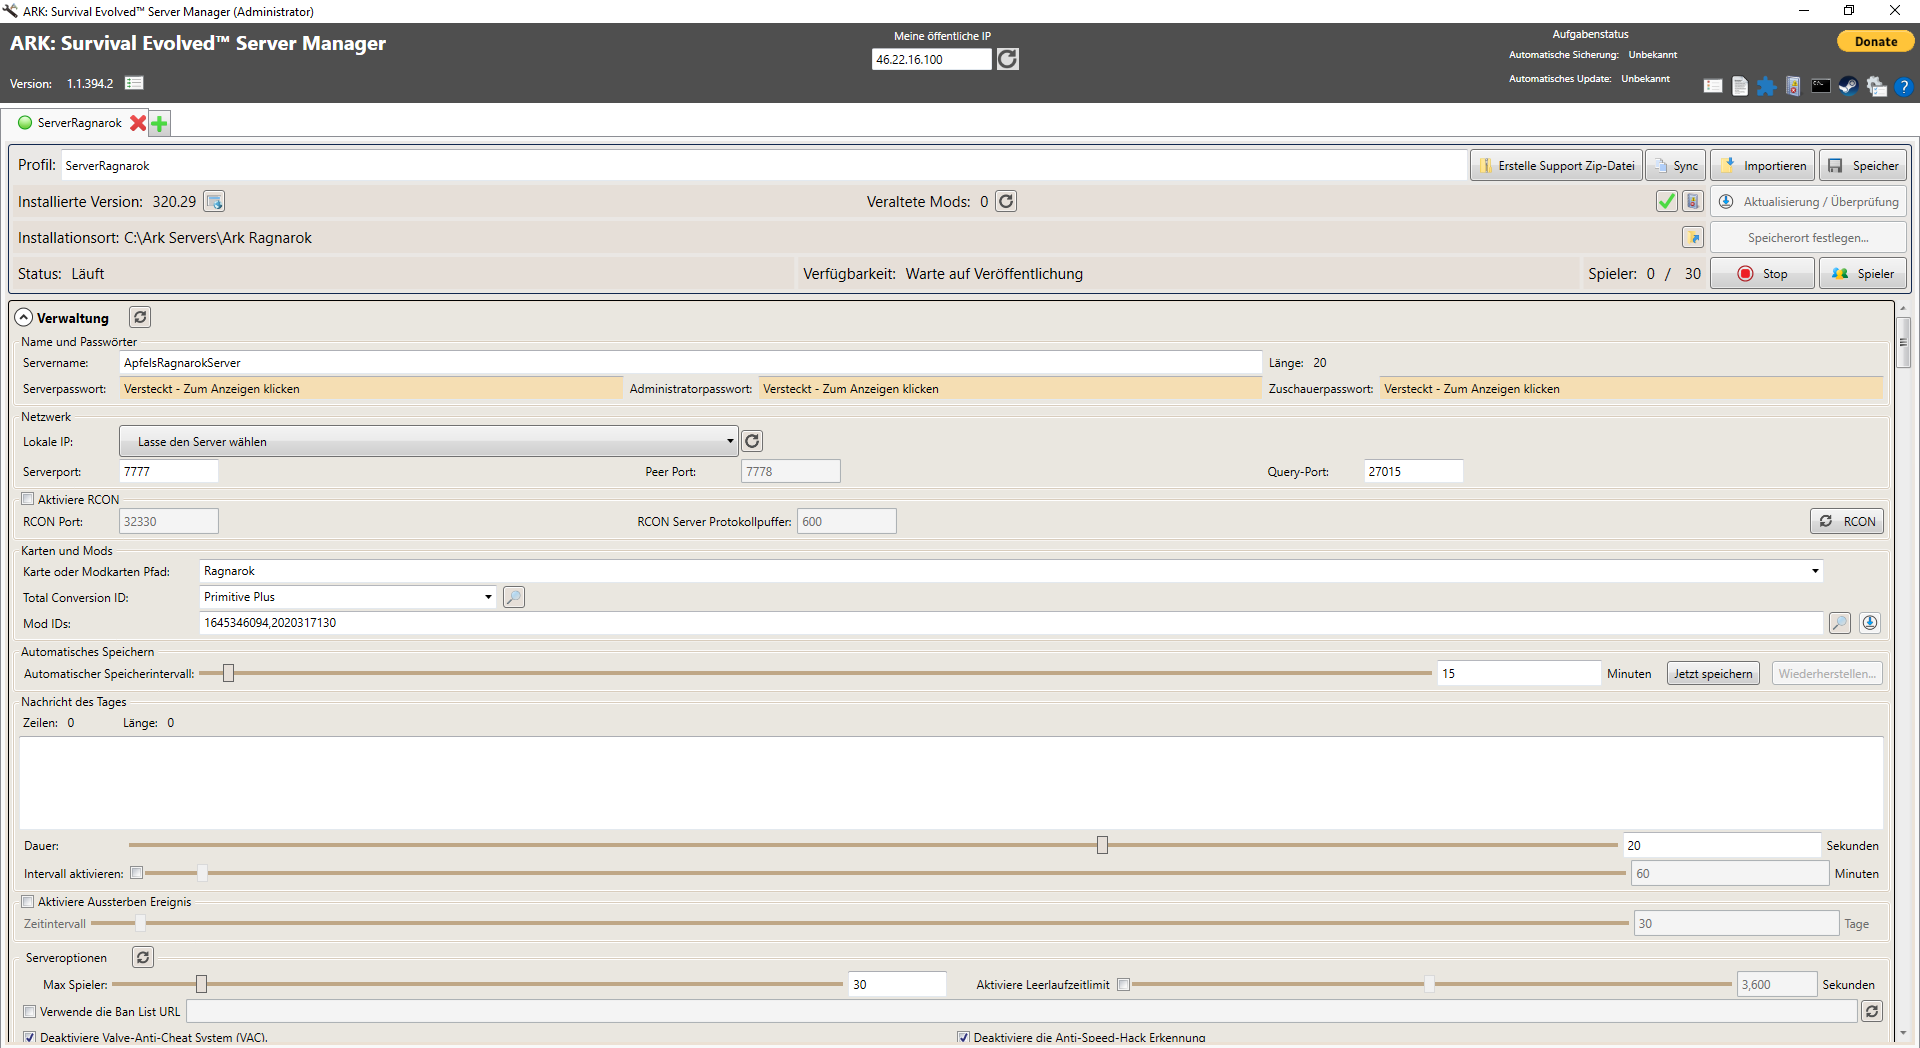Open the blue puzzle plugins icon

click(1767, 86)
